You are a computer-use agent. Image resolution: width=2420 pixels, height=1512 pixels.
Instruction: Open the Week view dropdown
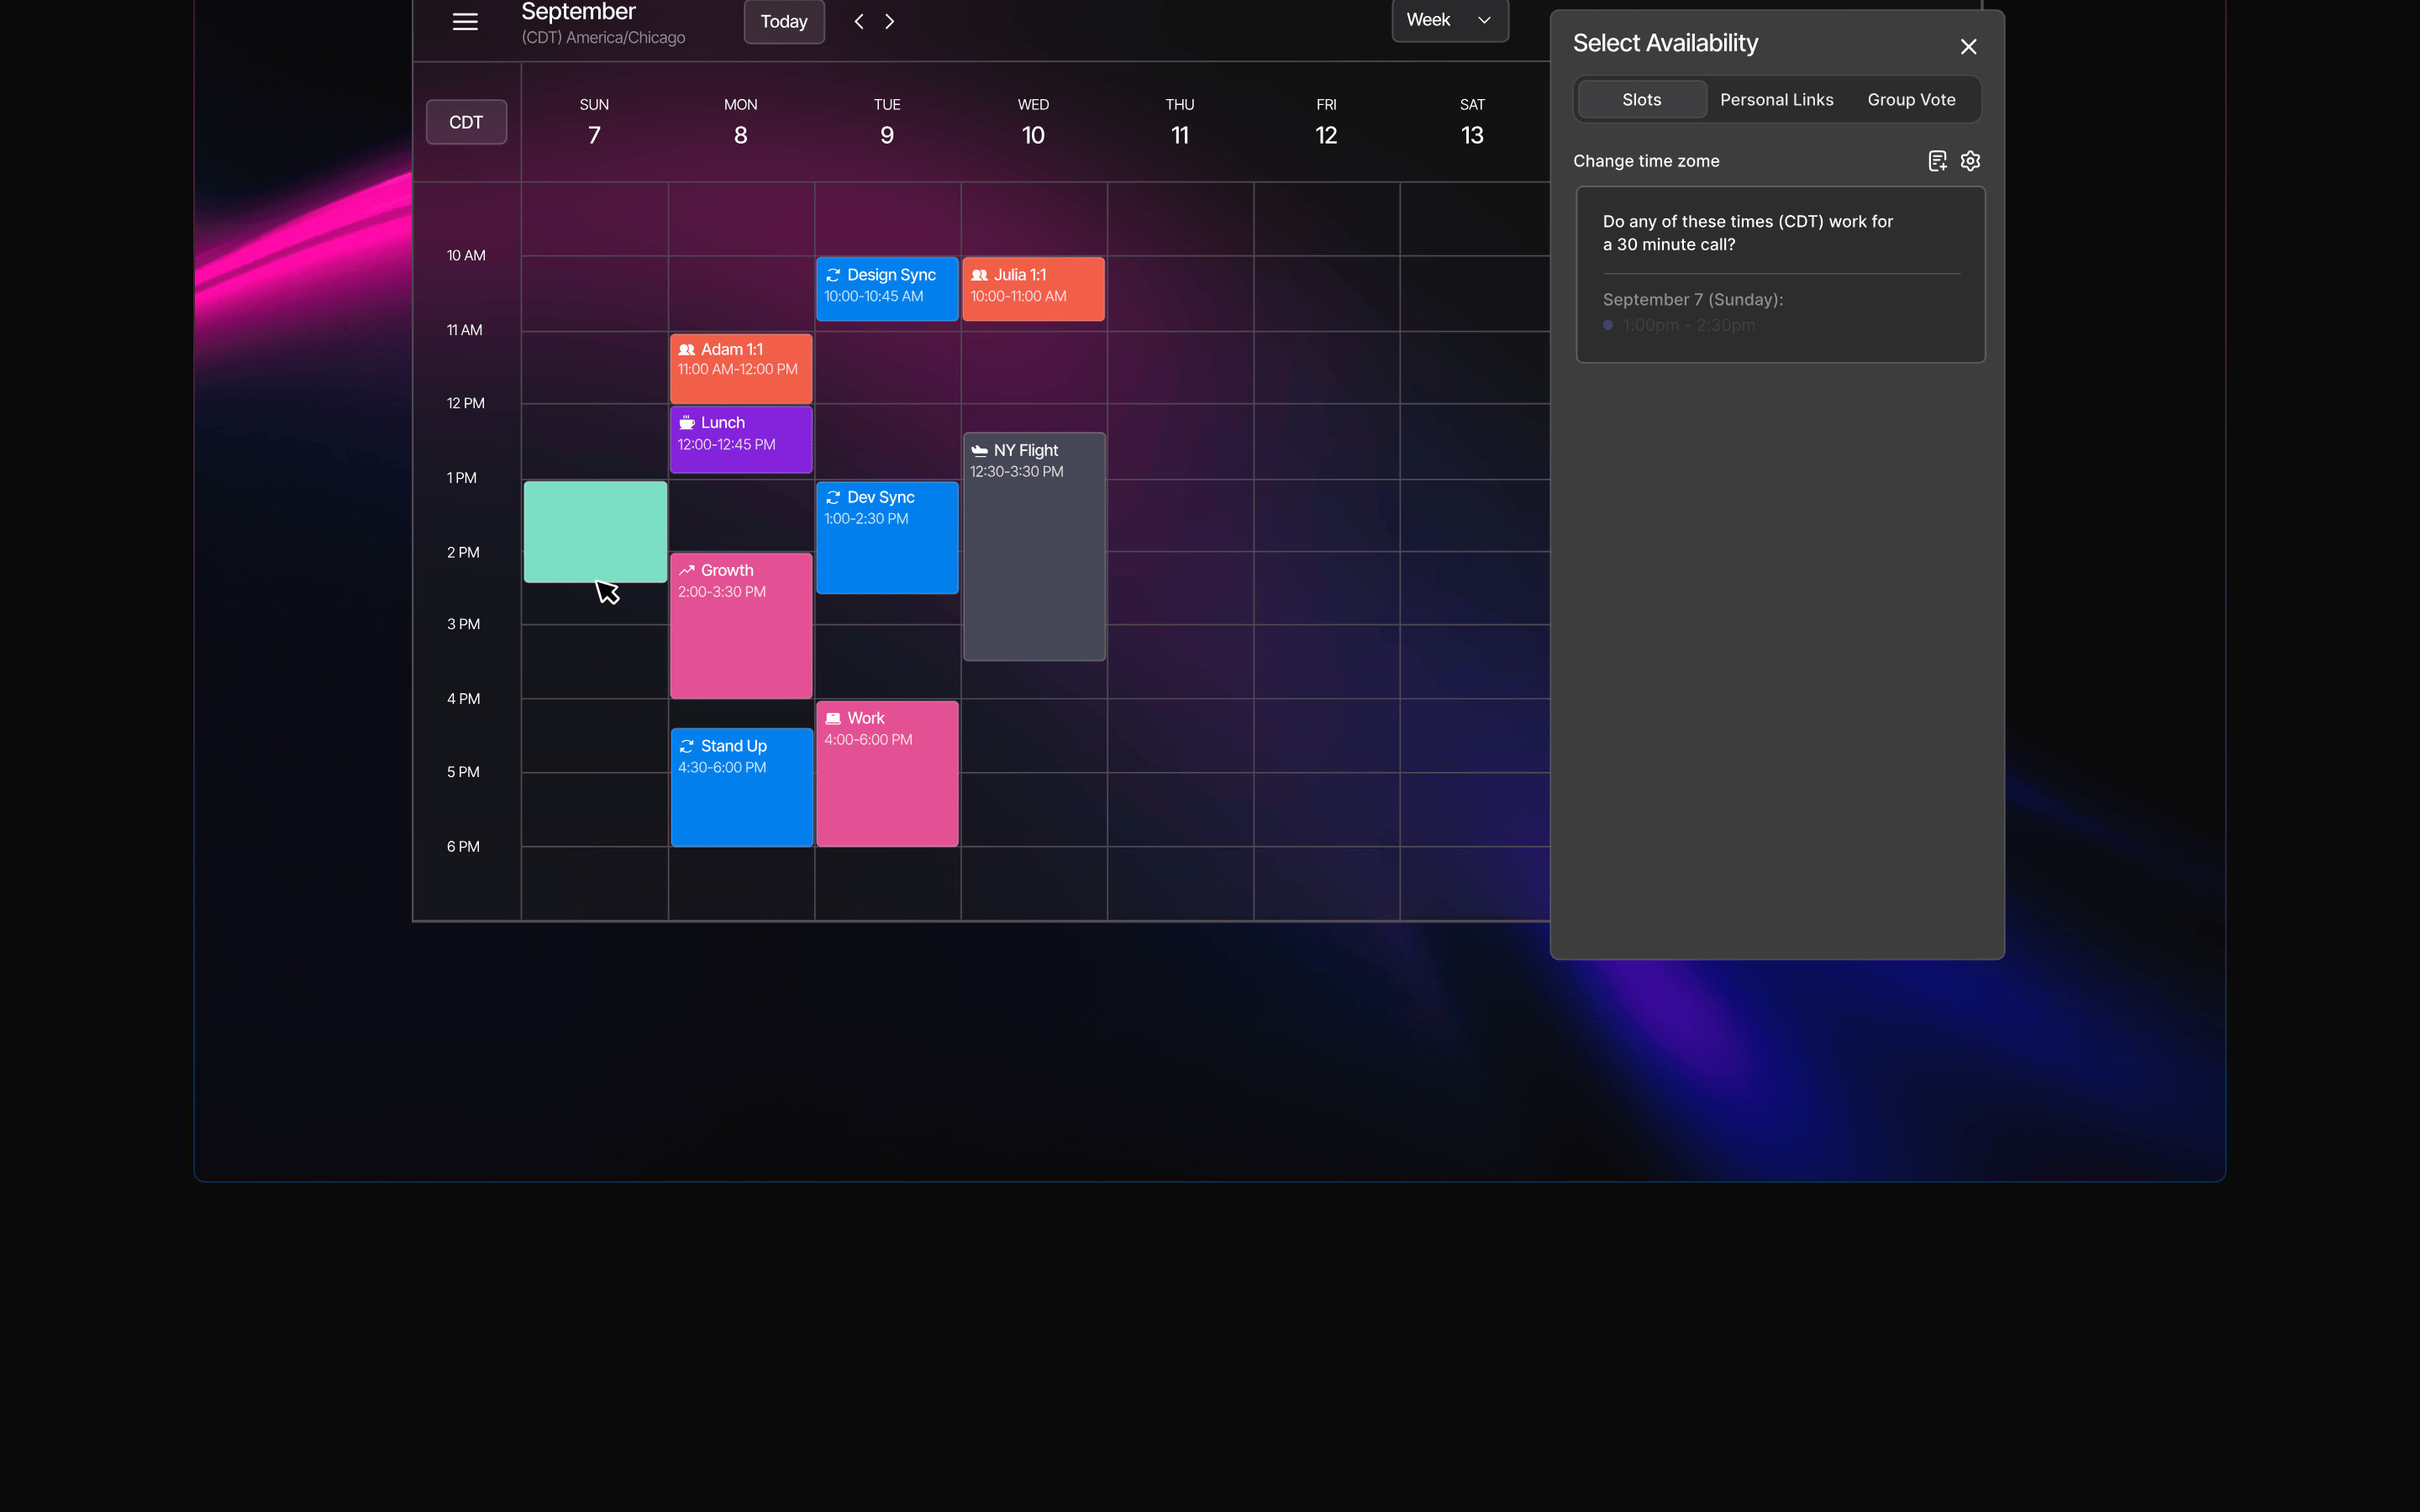pos(1450,20)
